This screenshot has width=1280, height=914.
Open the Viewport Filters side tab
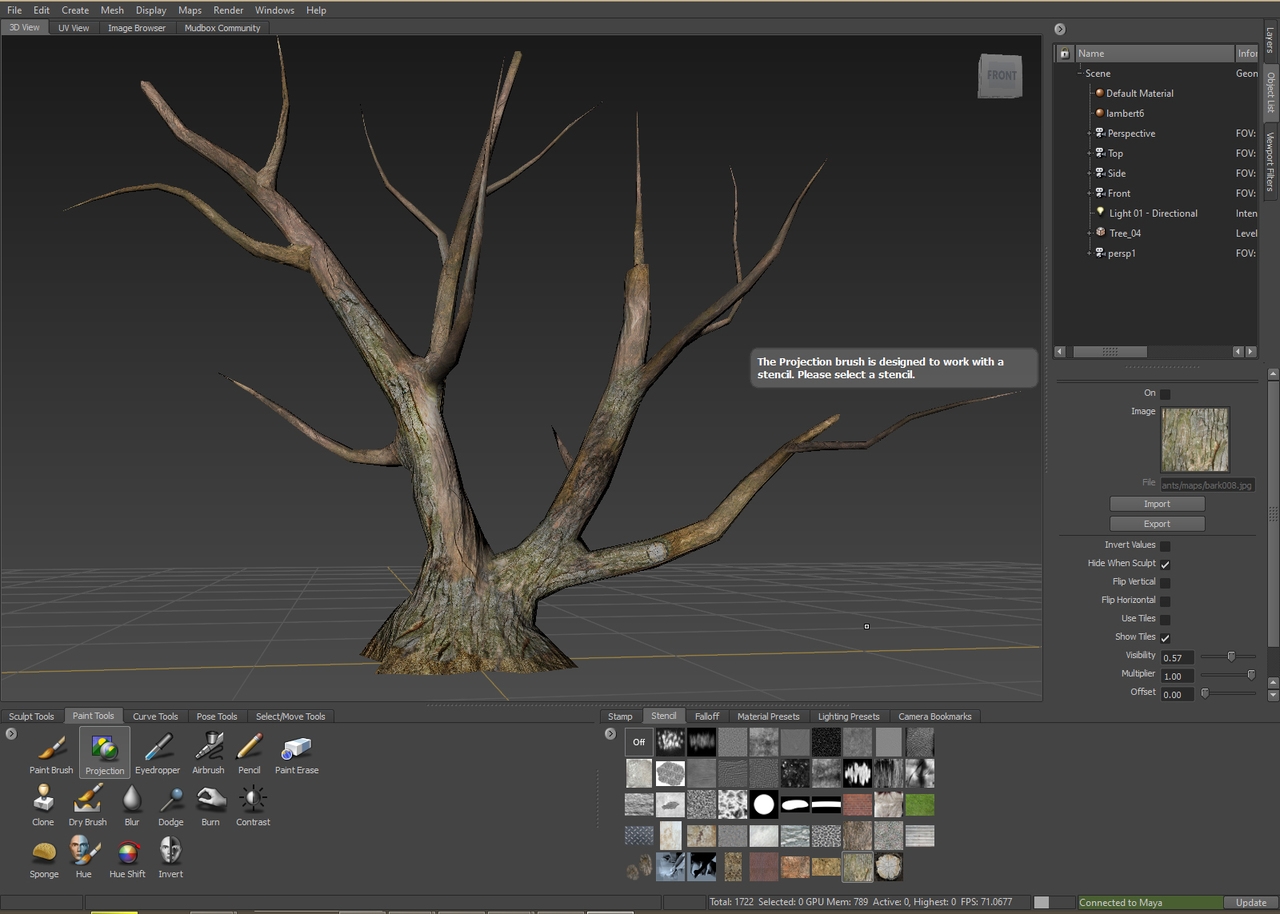click(1270, 160)
